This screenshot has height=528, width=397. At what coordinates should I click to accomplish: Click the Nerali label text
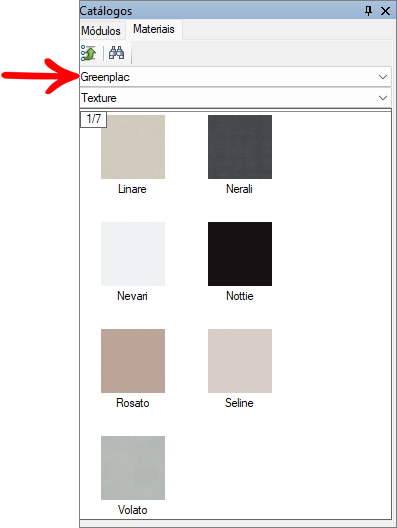pyautogui.click(x=239, y=189)
